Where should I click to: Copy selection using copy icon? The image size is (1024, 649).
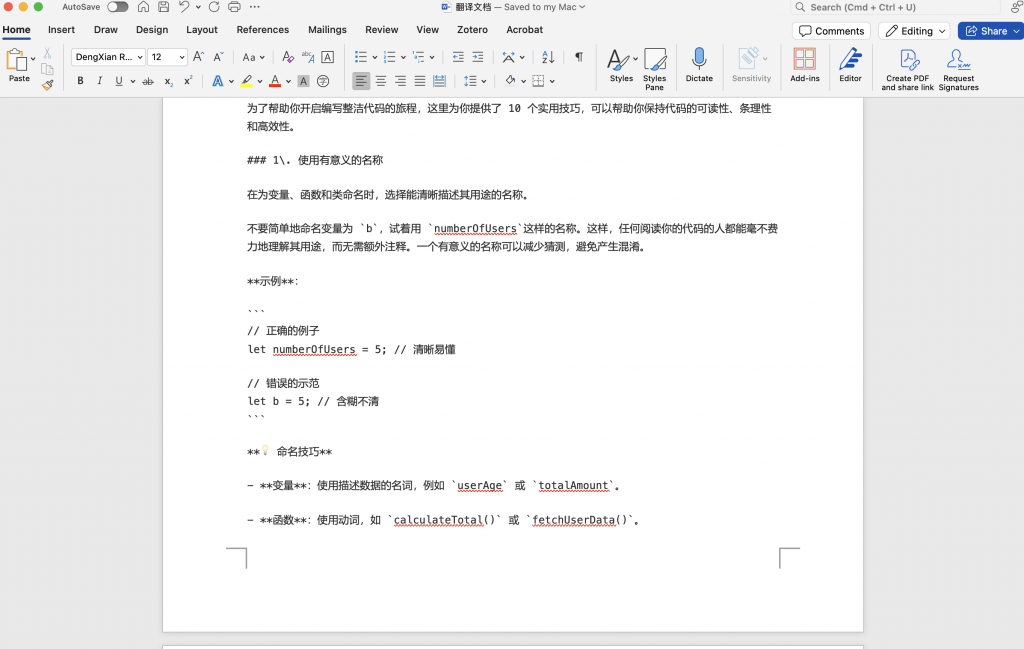[47, 69]
